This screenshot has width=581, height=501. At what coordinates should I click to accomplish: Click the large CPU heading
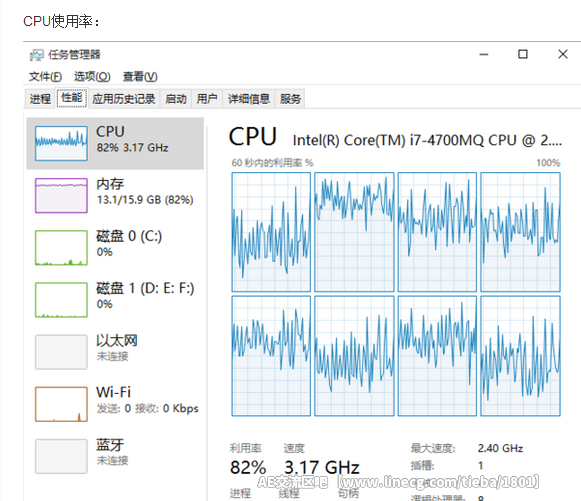(x=253, y=137)
